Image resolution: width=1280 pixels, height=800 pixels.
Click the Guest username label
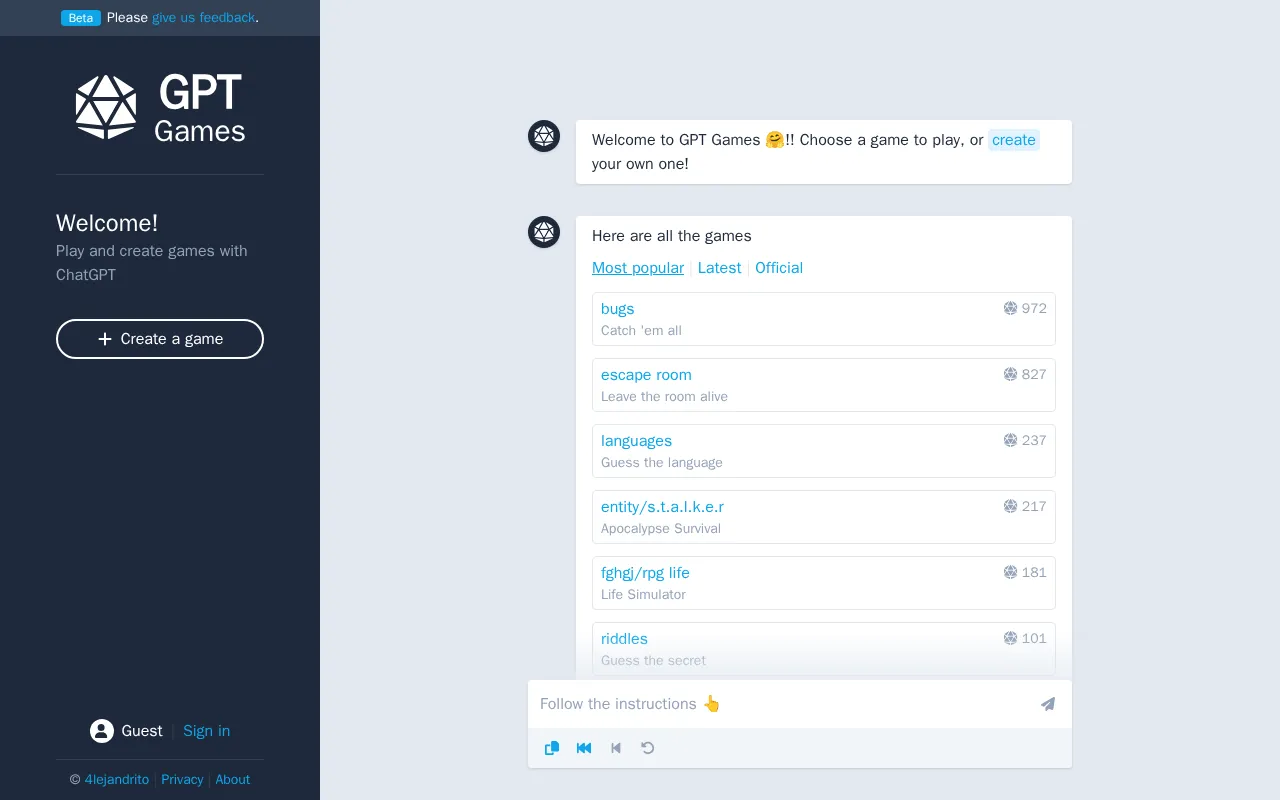pyautogui.click(x=142, y=731)
